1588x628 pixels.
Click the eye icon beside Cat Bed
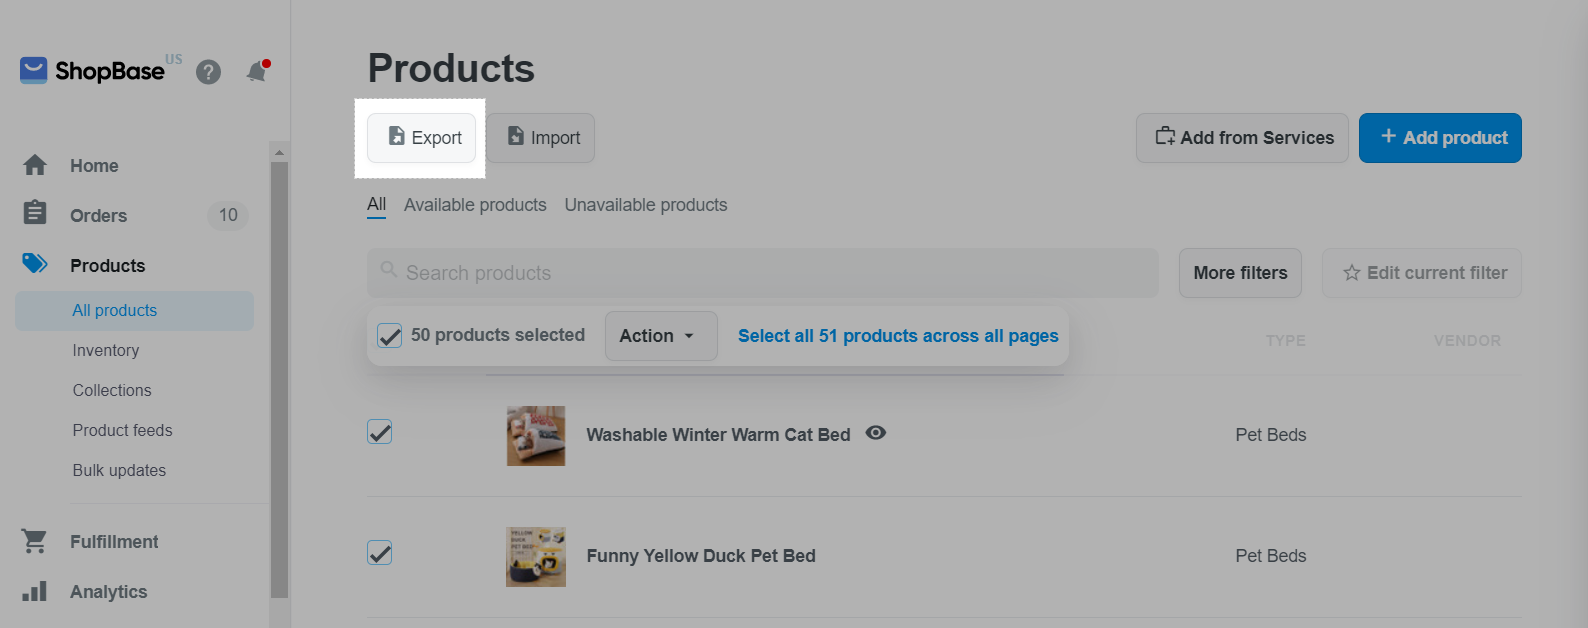(x=876, y=433)
